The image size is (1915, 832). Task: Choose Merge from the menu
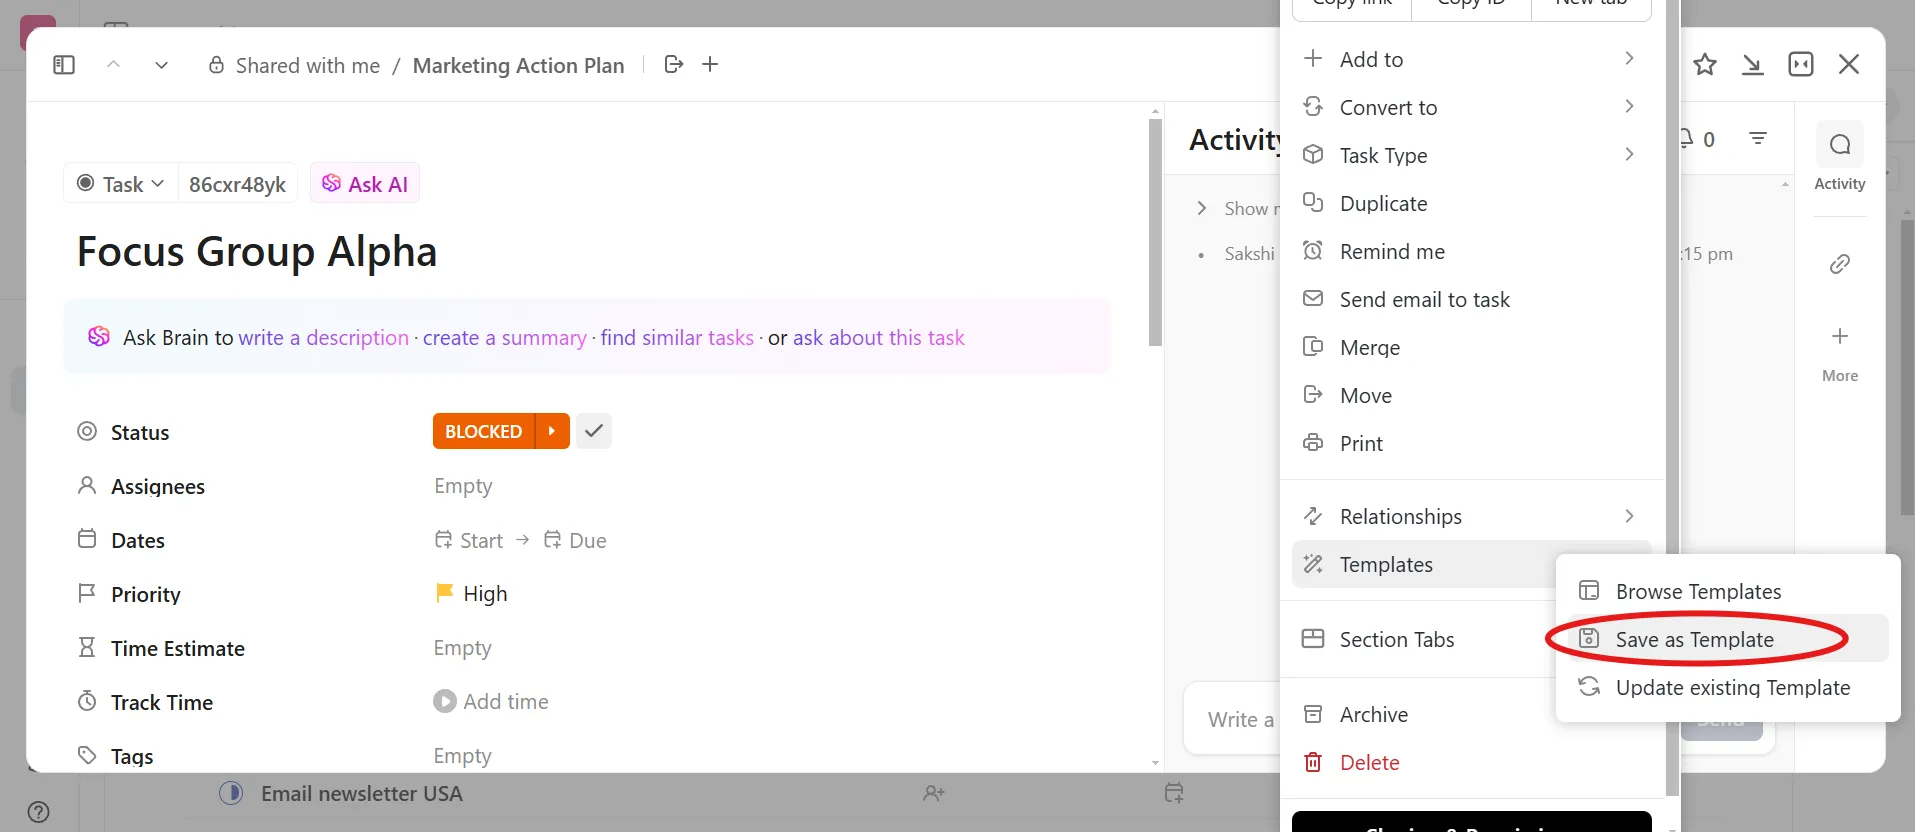(x=1470, y=347)
